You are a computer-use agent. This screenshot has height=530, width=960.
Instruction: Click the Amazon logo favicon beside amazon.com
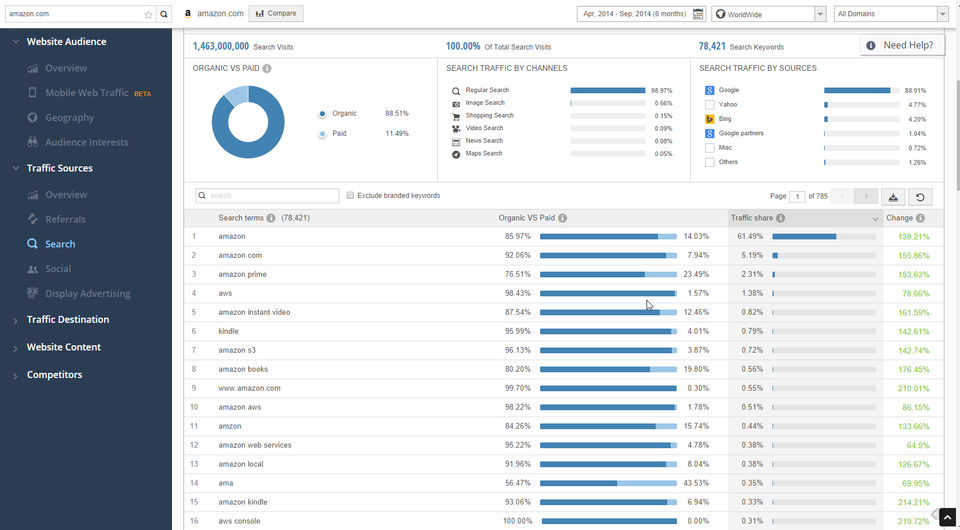click(188, 13)
